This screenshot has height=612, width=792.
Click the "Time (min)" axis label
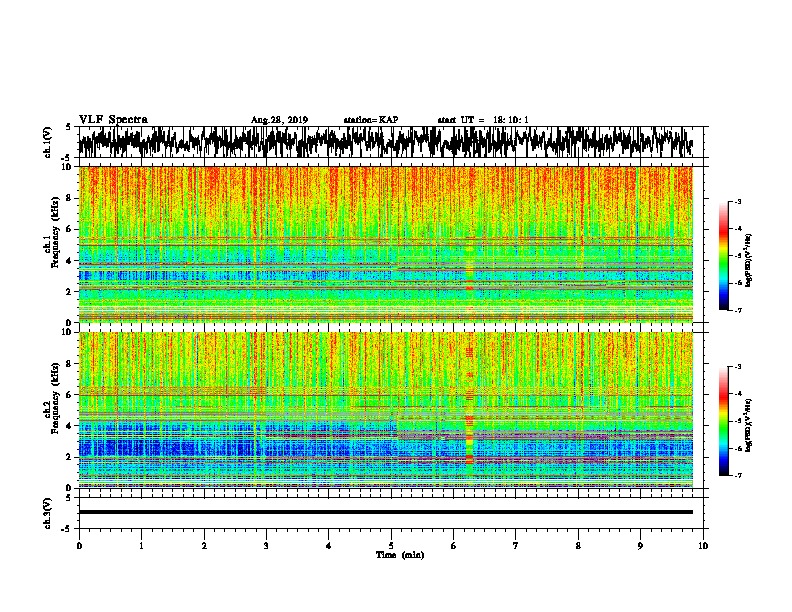[400, 555]
